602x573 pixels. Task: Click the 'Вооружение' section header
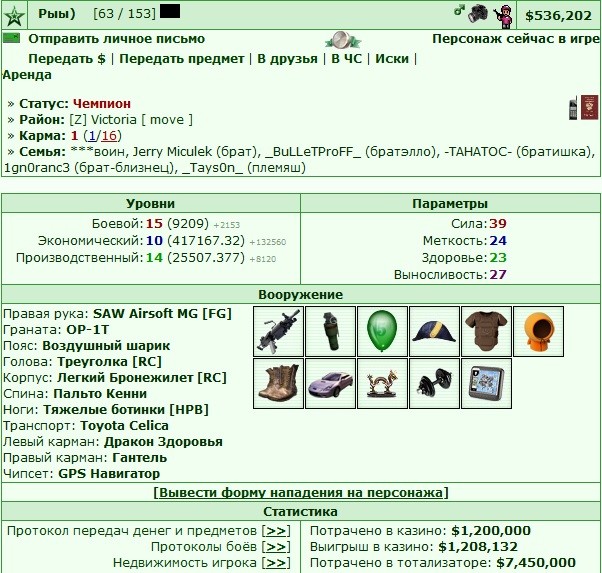[x=301, y=295]
